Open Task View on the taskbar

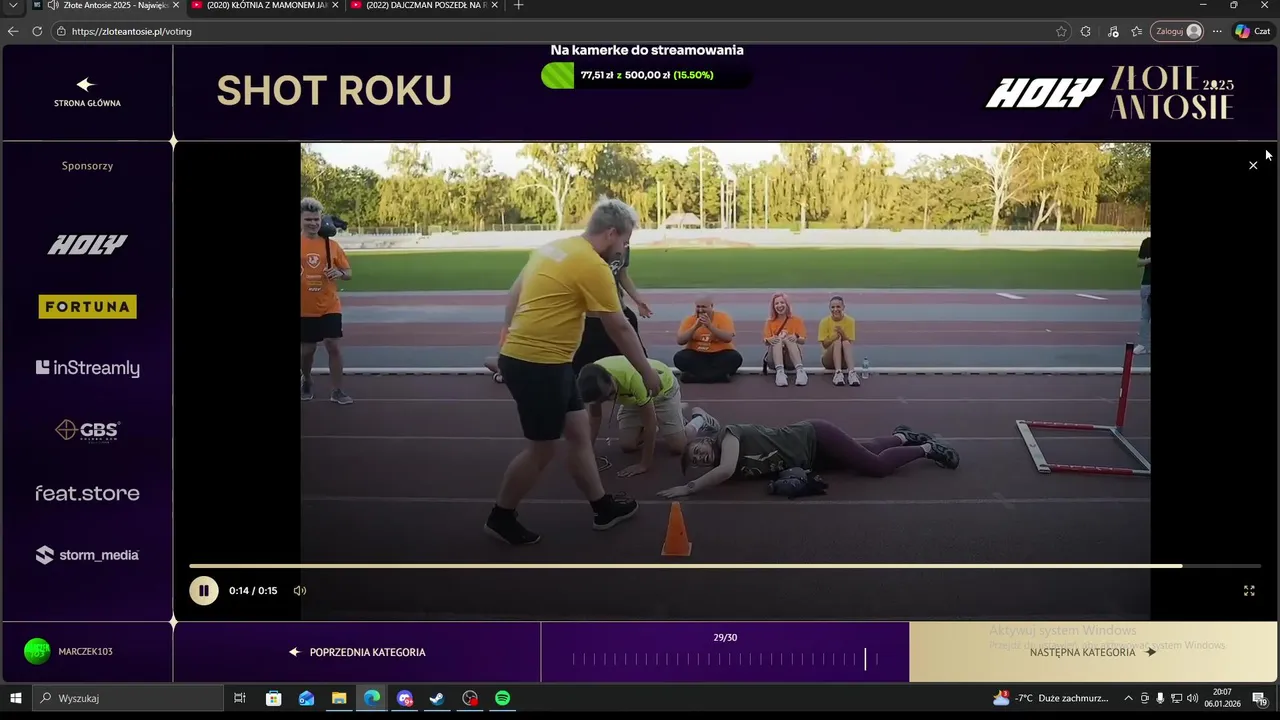click(240, 698)
